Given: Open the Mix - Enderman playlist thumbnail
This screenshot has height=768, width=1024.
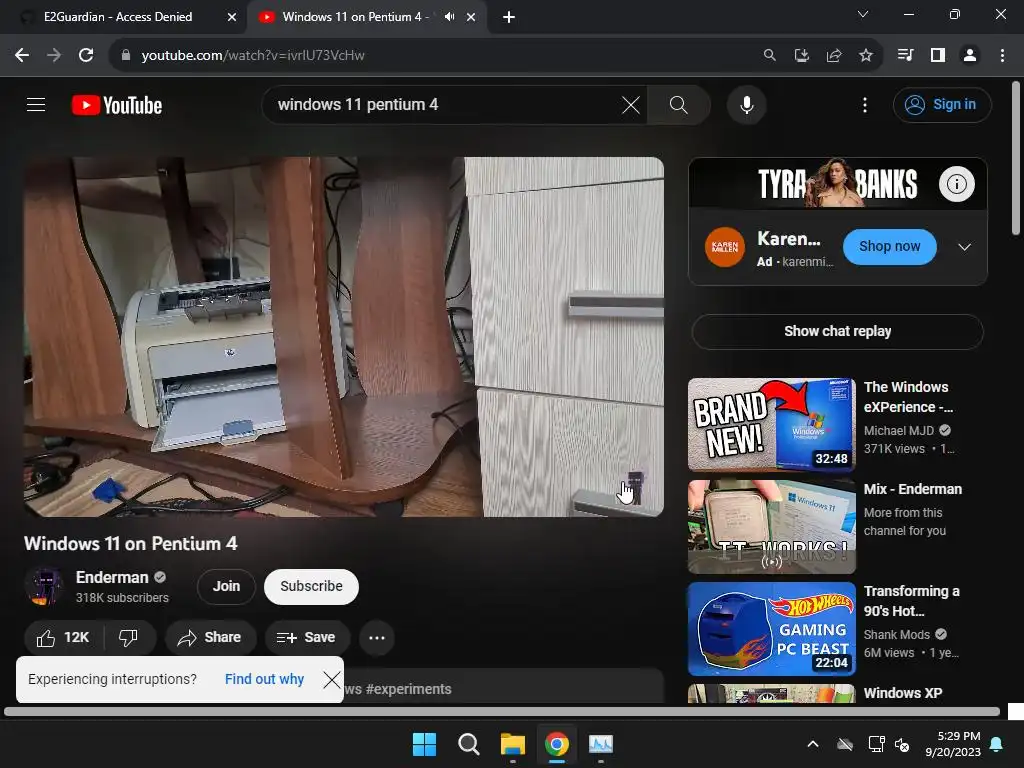Looking at the screenshot, I should [771, 526].
